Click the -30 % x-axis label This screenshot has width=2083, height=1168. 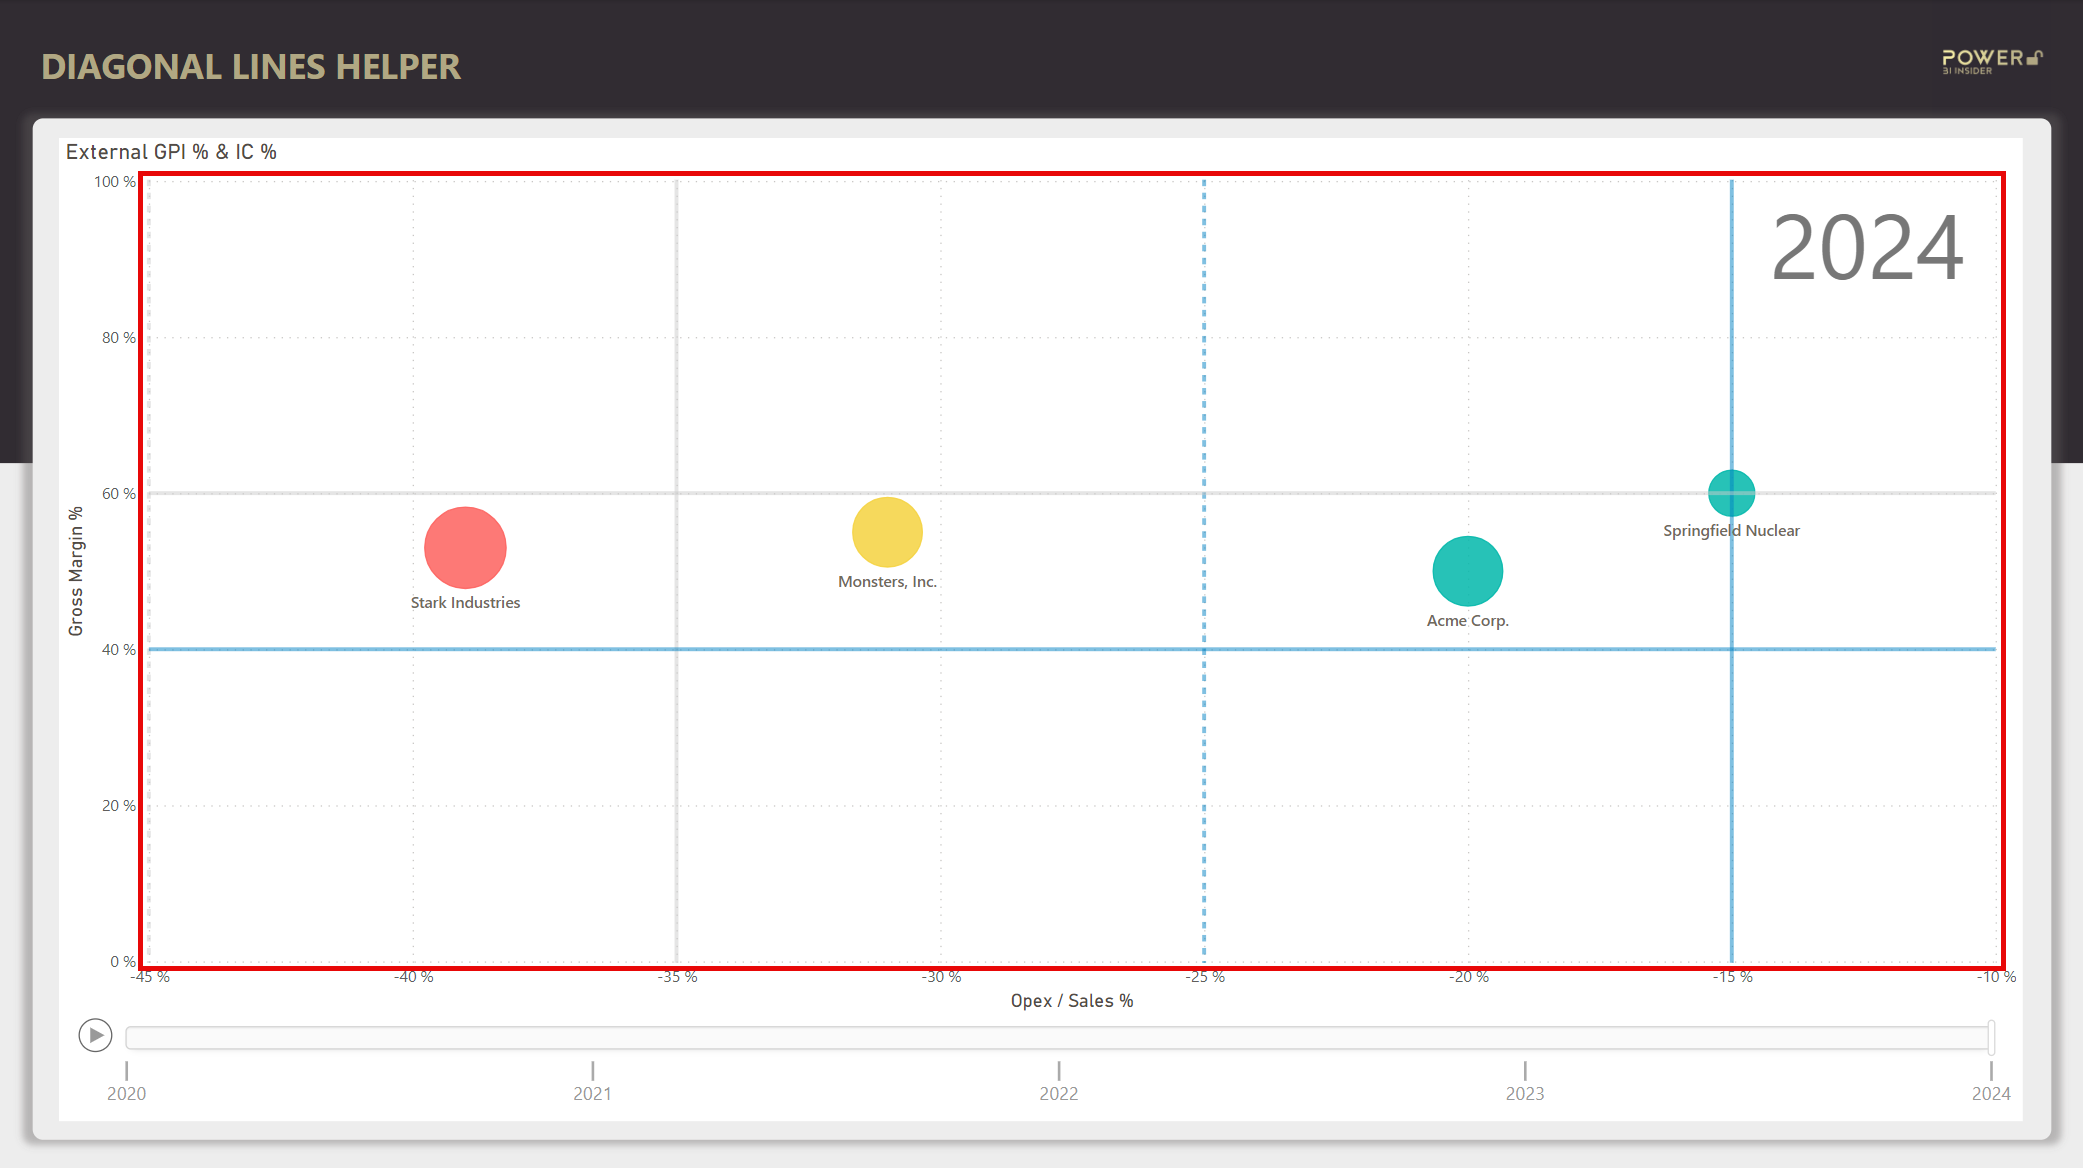click(941, 977)
